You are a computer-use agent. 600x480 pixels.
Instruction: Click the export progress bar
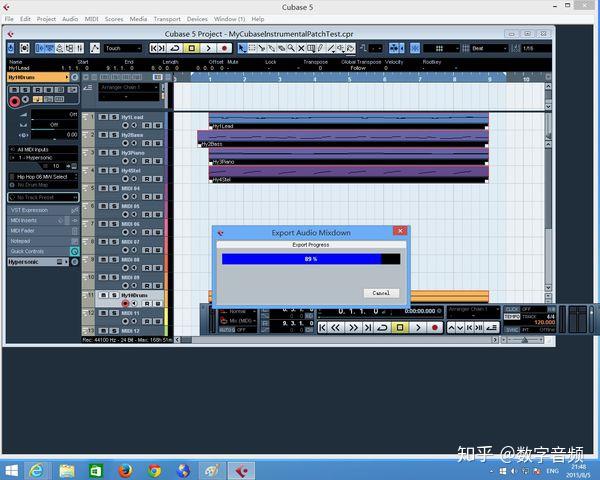311,259
